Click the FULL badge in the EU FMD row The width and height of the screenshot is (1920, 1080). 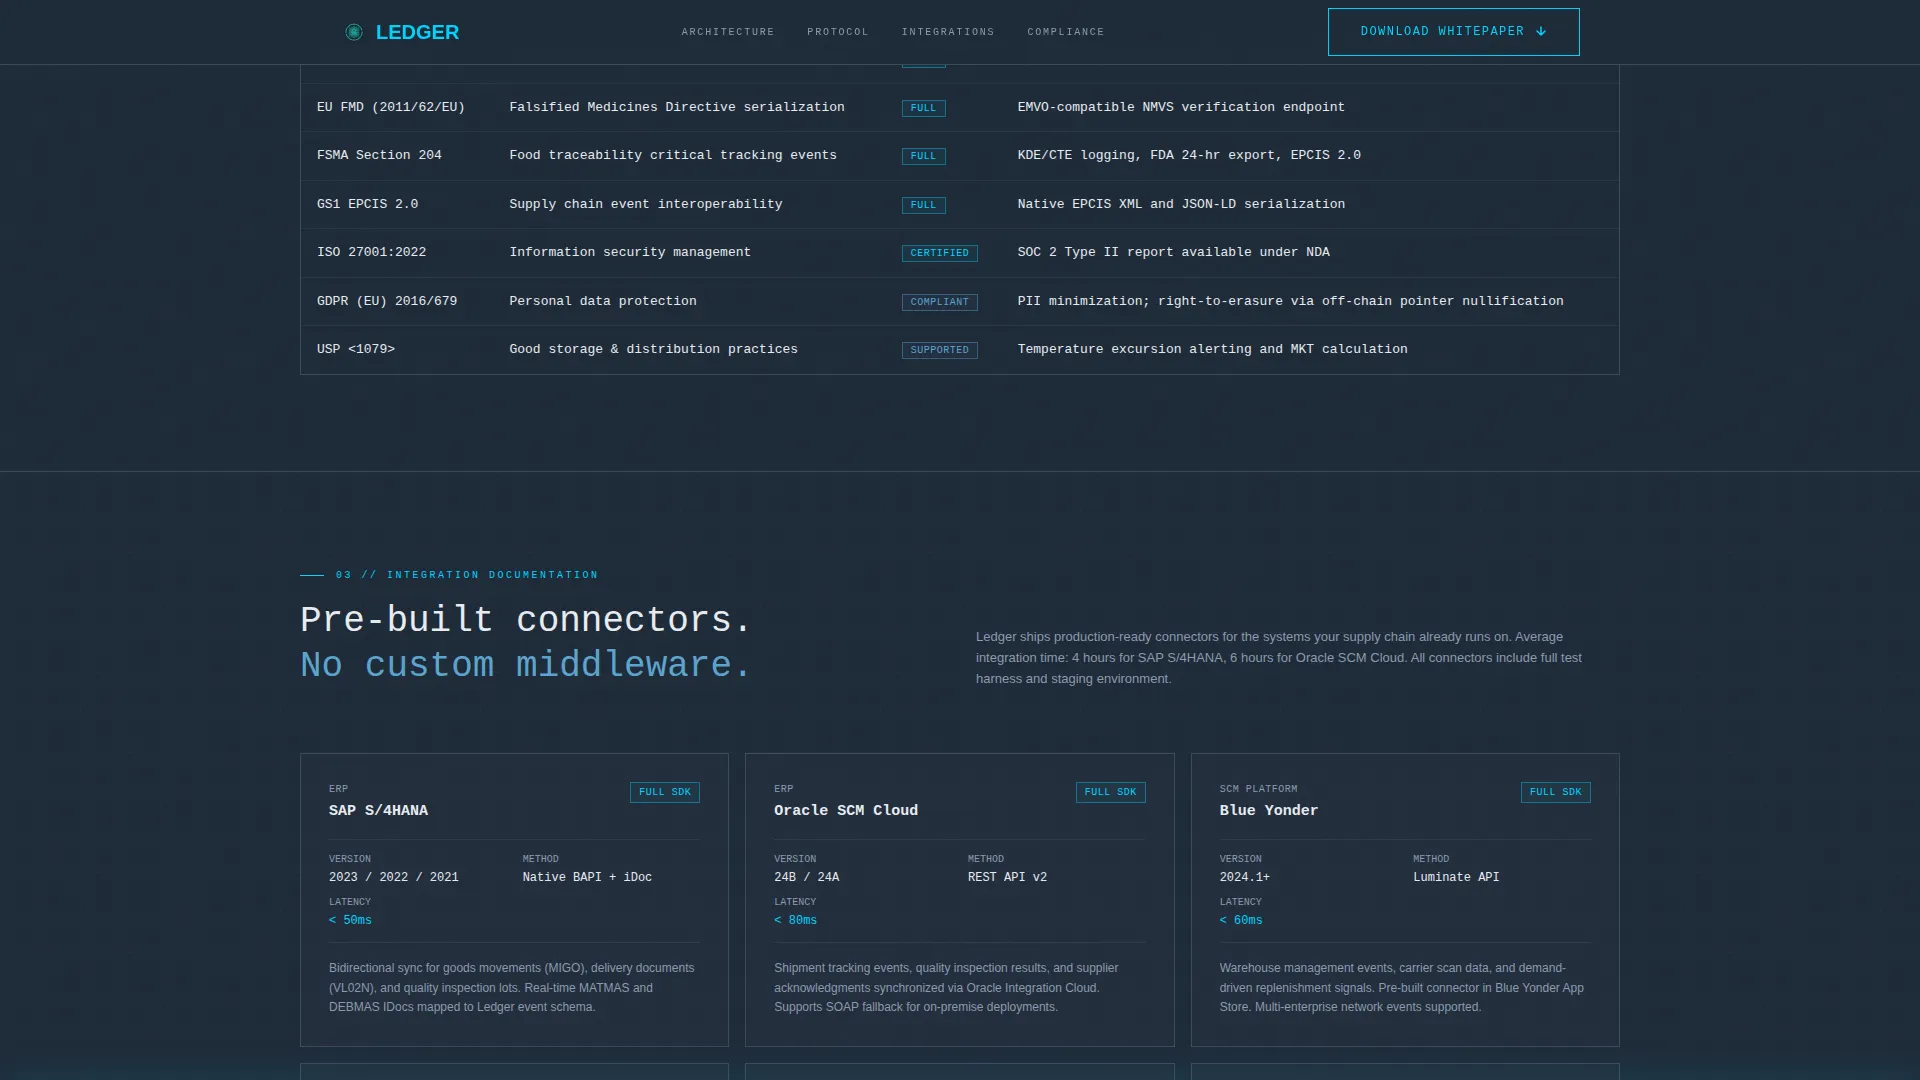[x=923, y=108]
